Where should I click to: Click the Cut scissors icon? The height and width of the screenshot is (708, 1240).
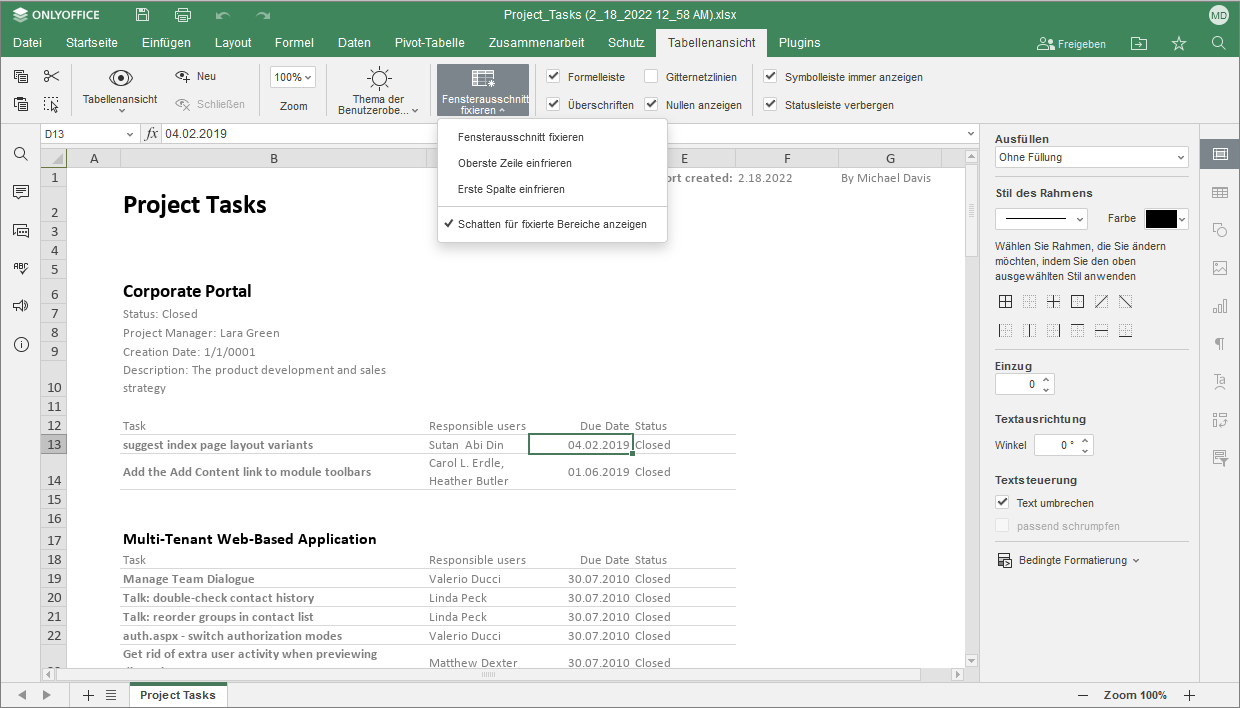pos(52,76)
